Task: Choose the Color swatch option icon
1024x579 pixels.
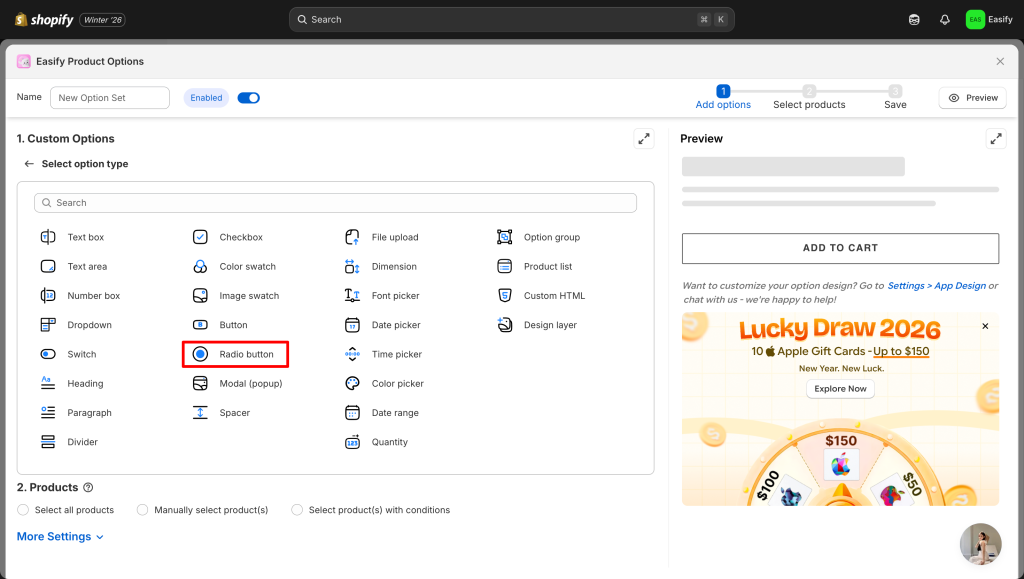Action: pyautogui.click(x=200, y=267)
